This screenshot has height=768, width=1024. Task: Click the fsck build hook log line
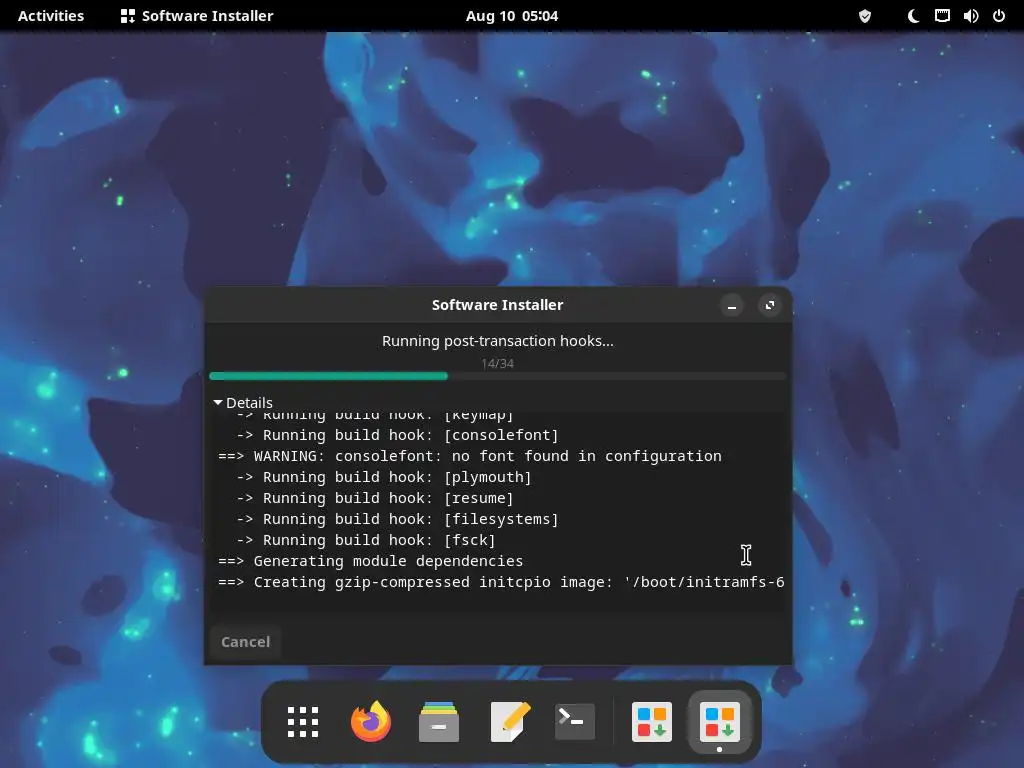366,540
